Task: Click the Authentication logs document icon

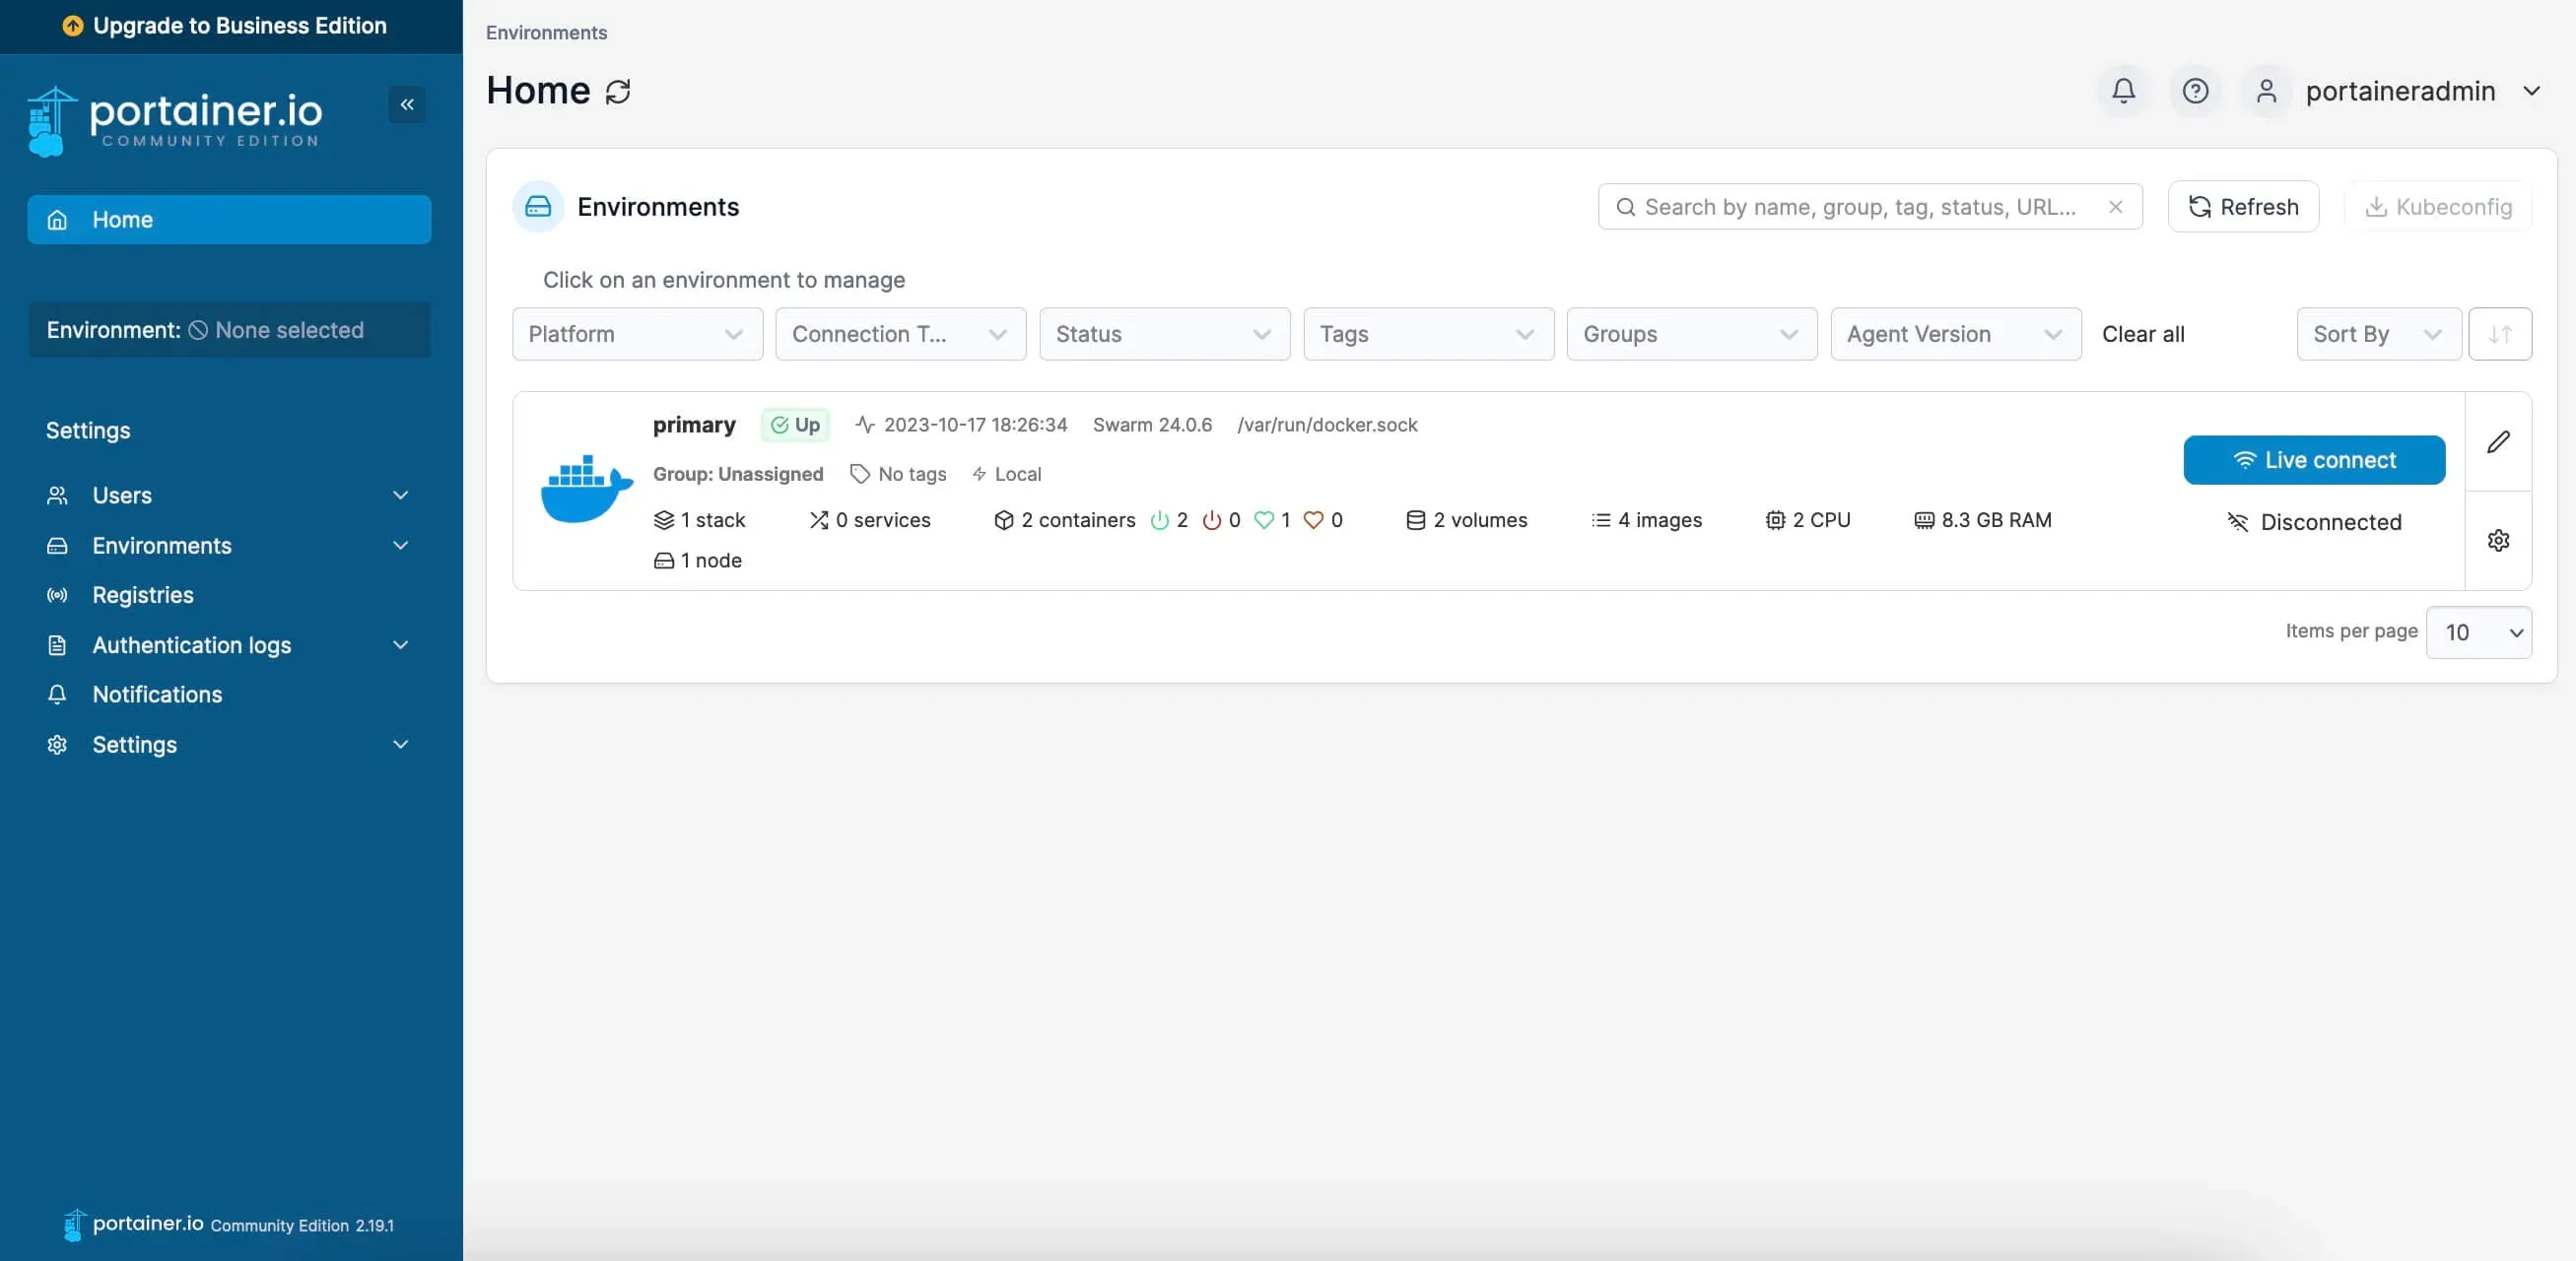Action: coord(57,645)
